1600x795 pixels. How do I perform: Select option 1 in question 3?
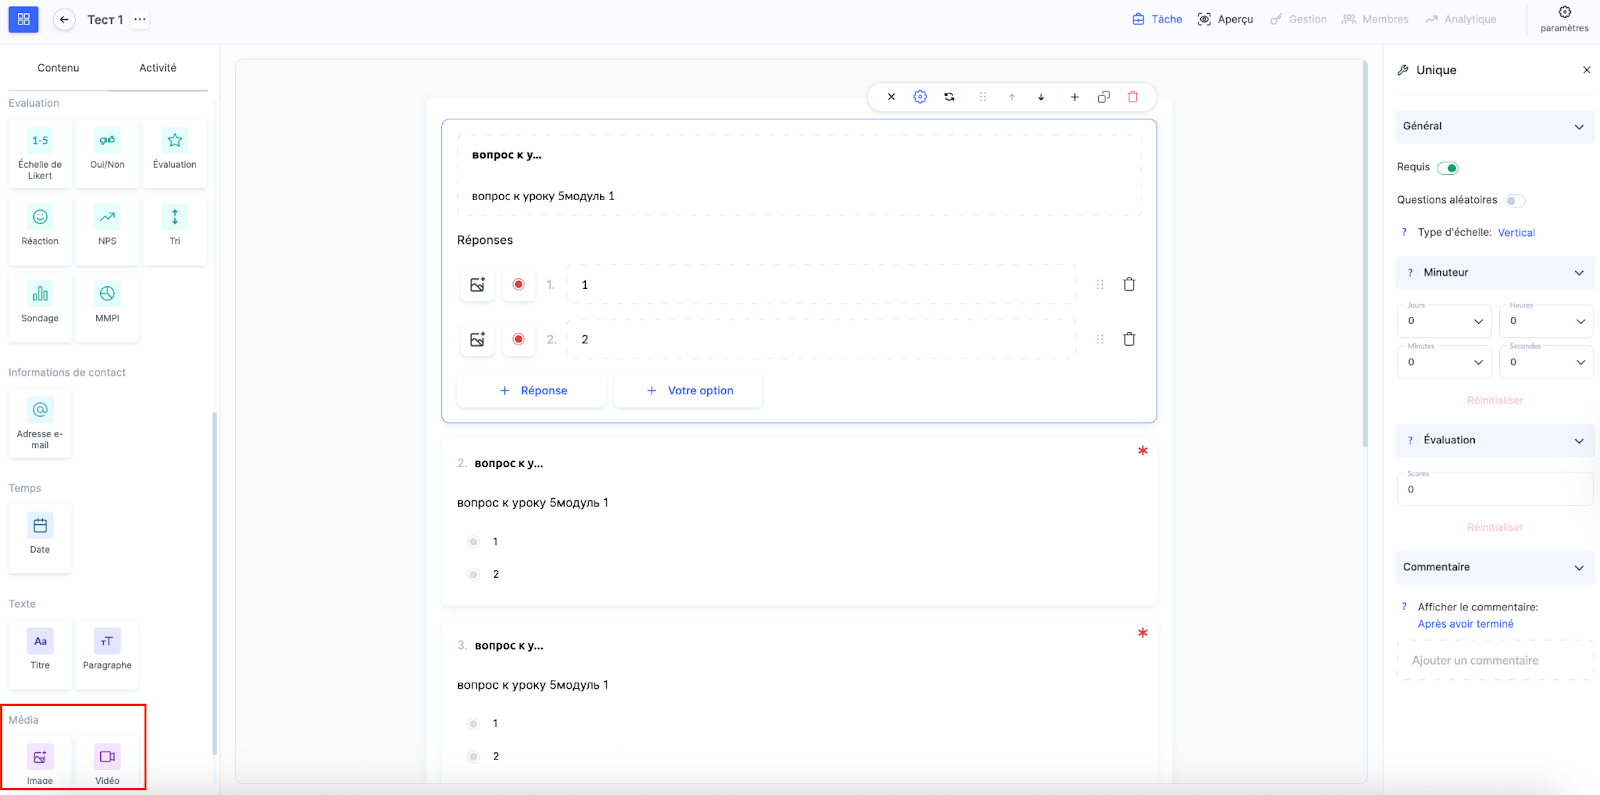pos(473,724)
